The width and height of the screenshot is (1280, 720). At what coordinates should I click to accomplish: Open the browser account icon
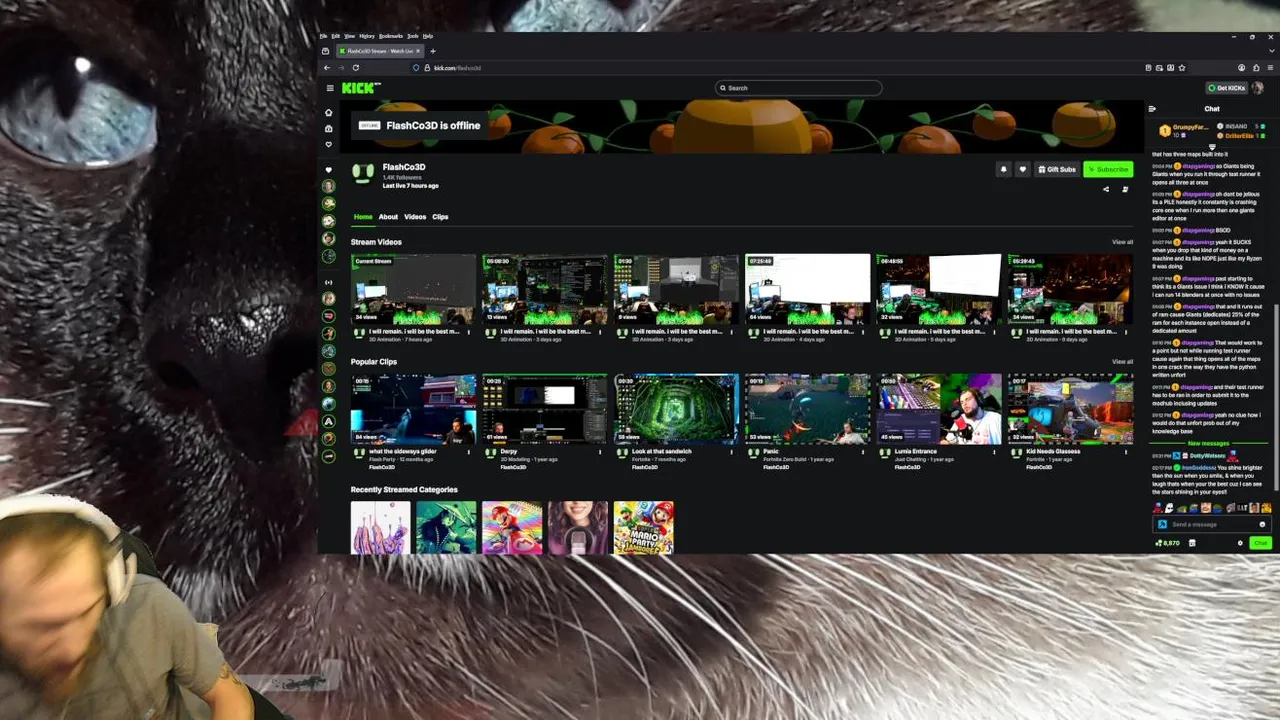1241,68
